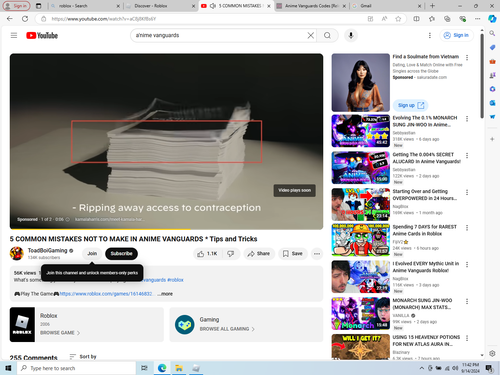Open ToadBoiGaming channel avatar
The image size is (500, 375).
point(16,253)
